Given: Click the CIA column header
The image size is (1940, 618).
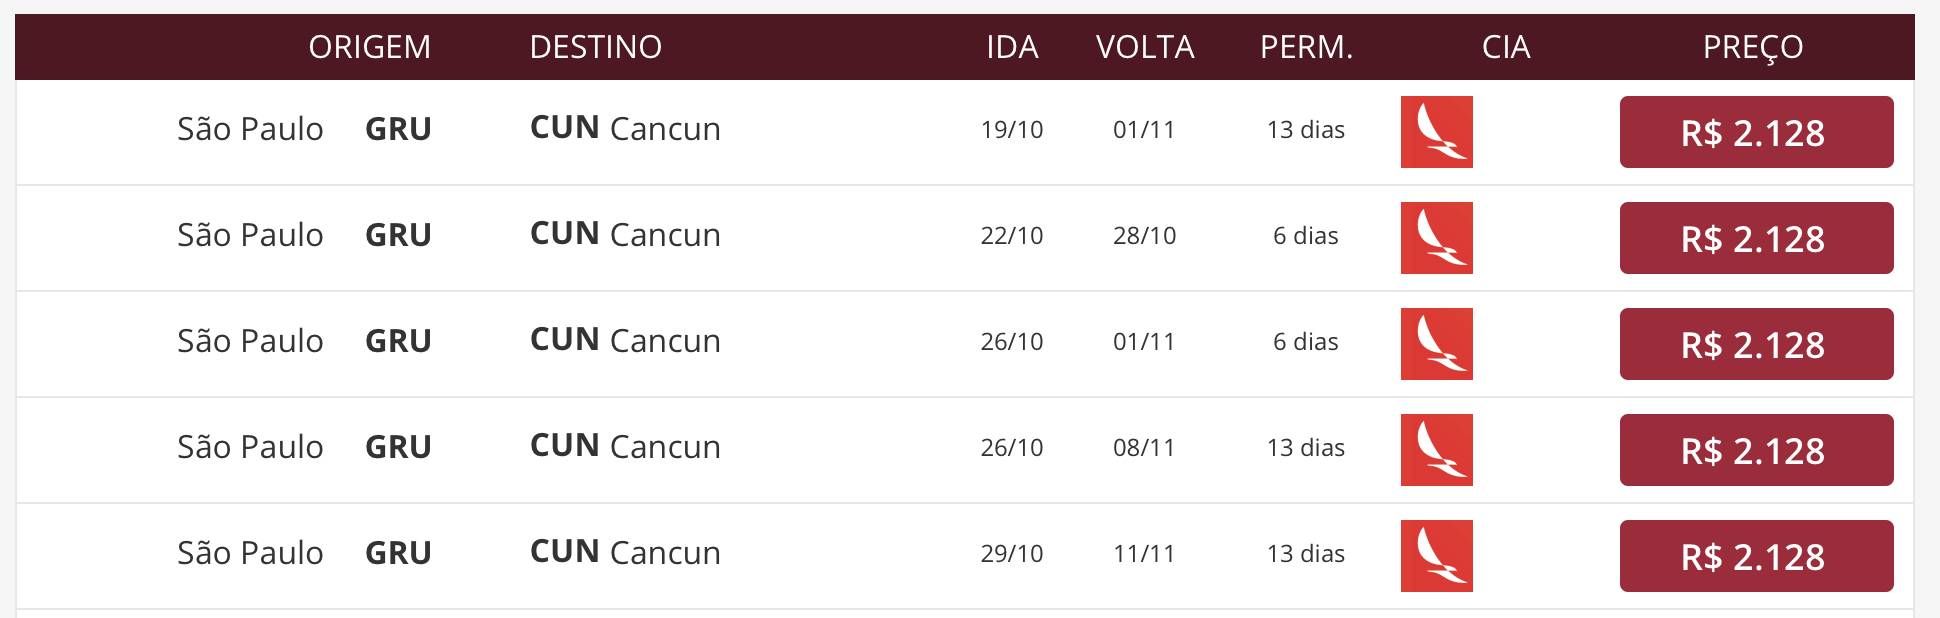Looking at the screenshot, I should 1506,47.
